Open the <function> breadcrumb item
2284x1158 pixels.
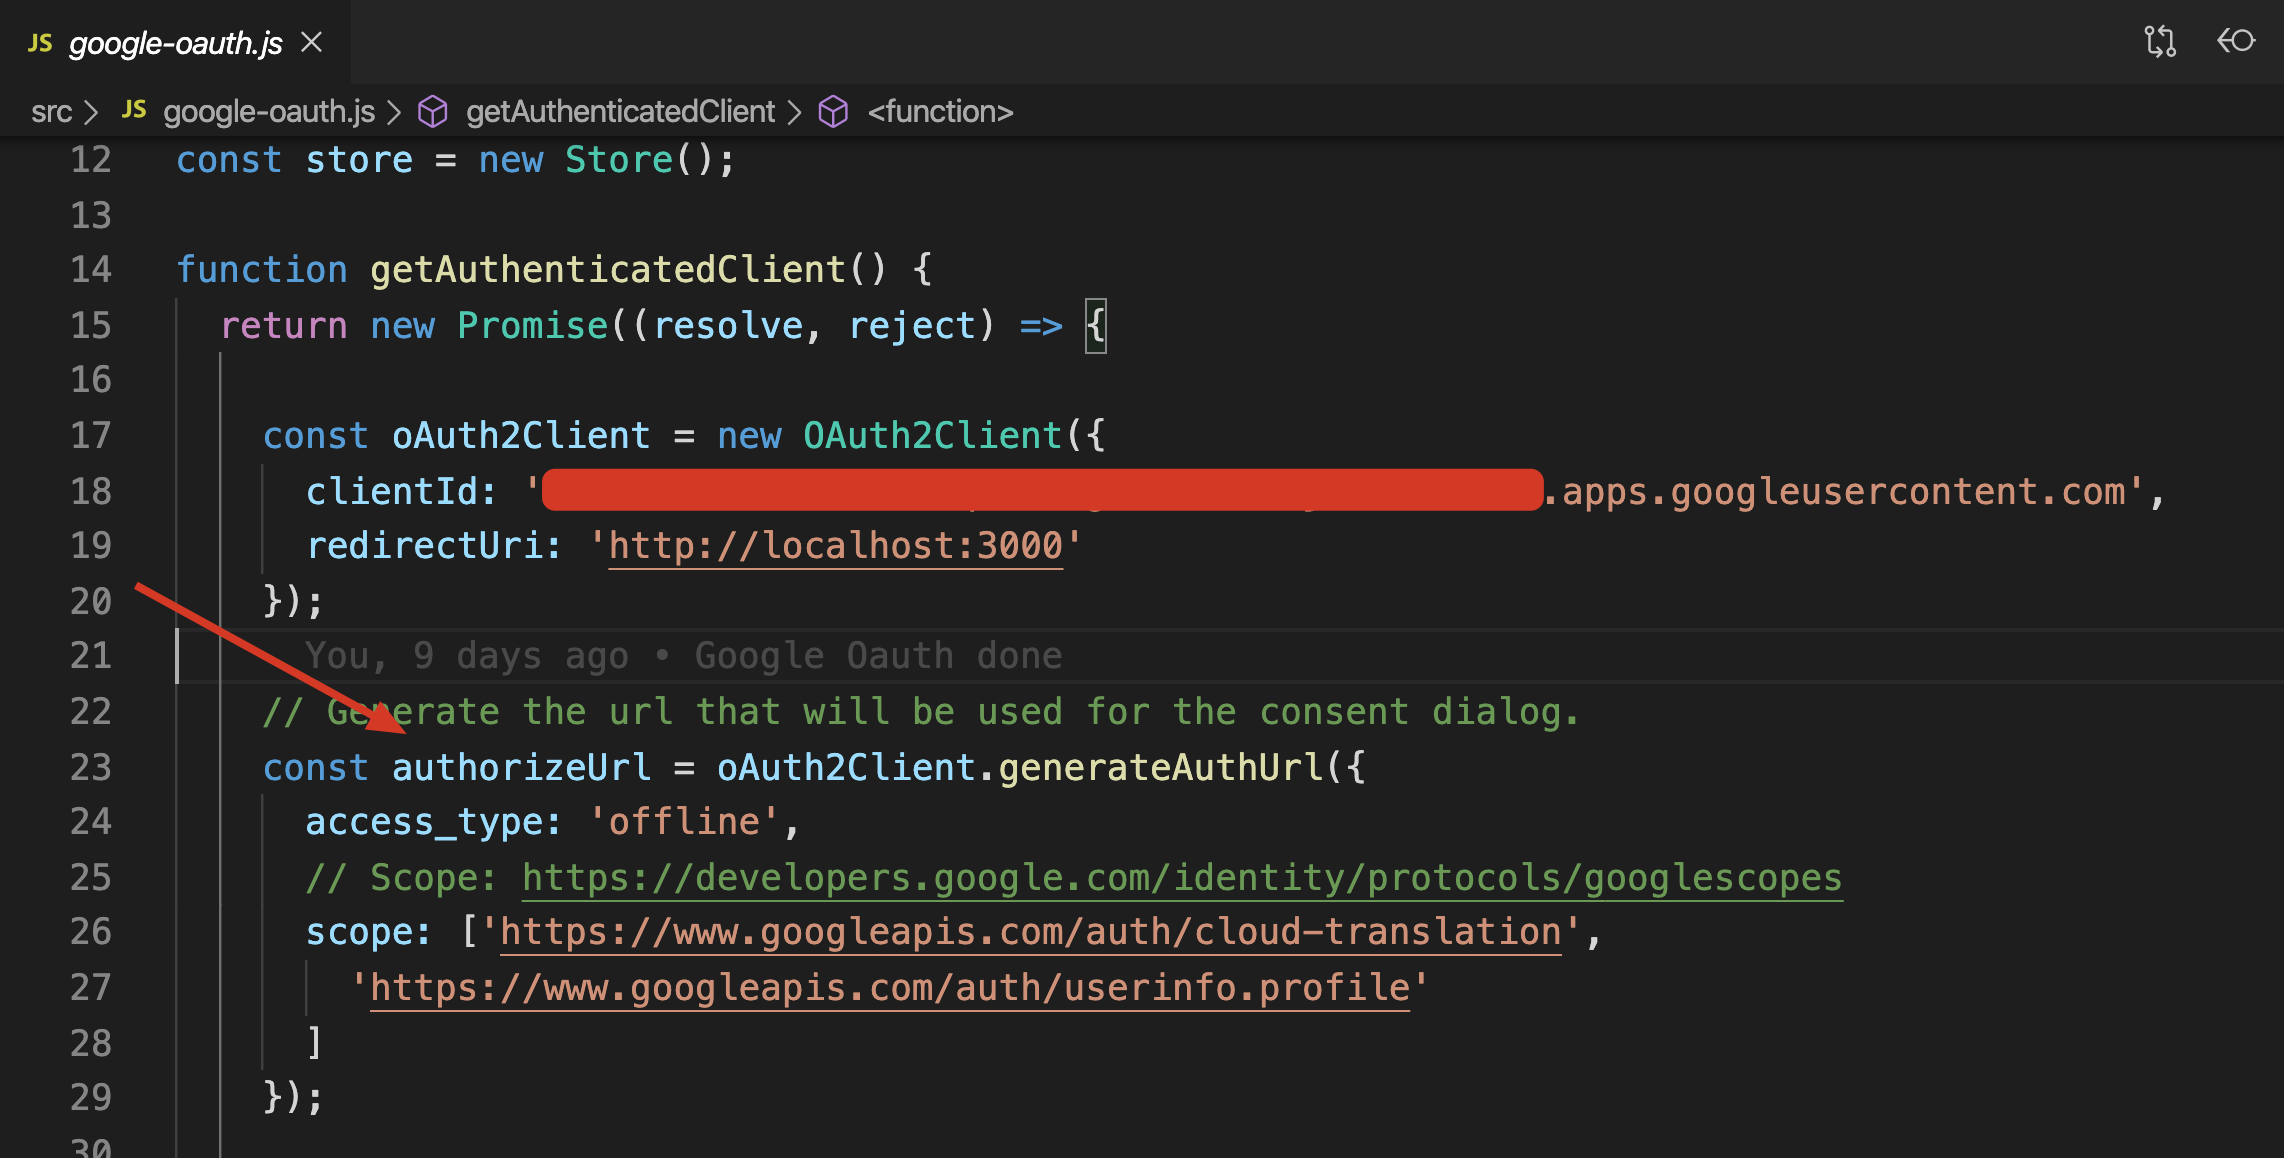(940, 111)
